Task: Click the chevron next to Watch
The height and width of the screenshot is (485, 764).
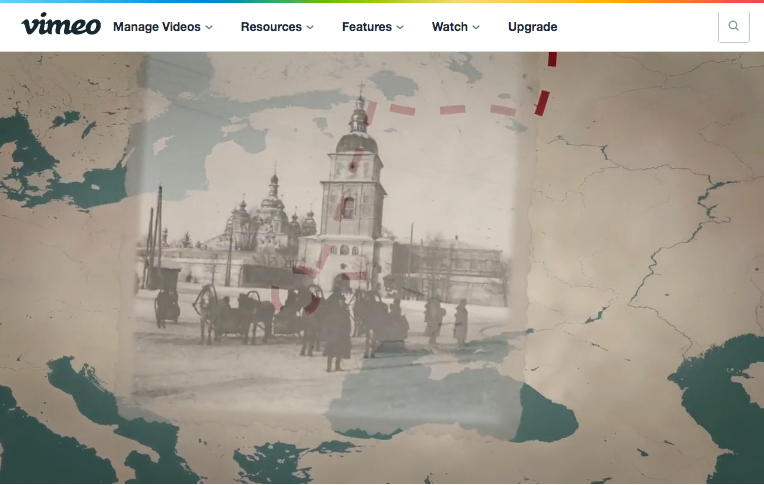Action: pyautogui.click(x=476, y=28)
